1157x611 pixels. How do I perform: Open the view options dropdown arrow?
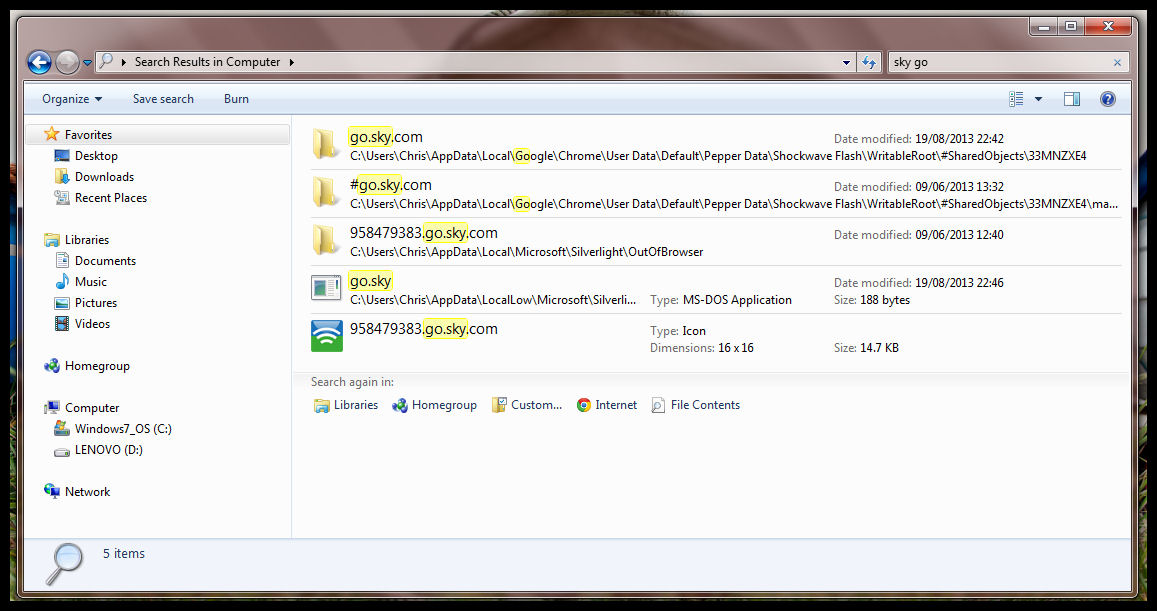tap(1038, 100)
